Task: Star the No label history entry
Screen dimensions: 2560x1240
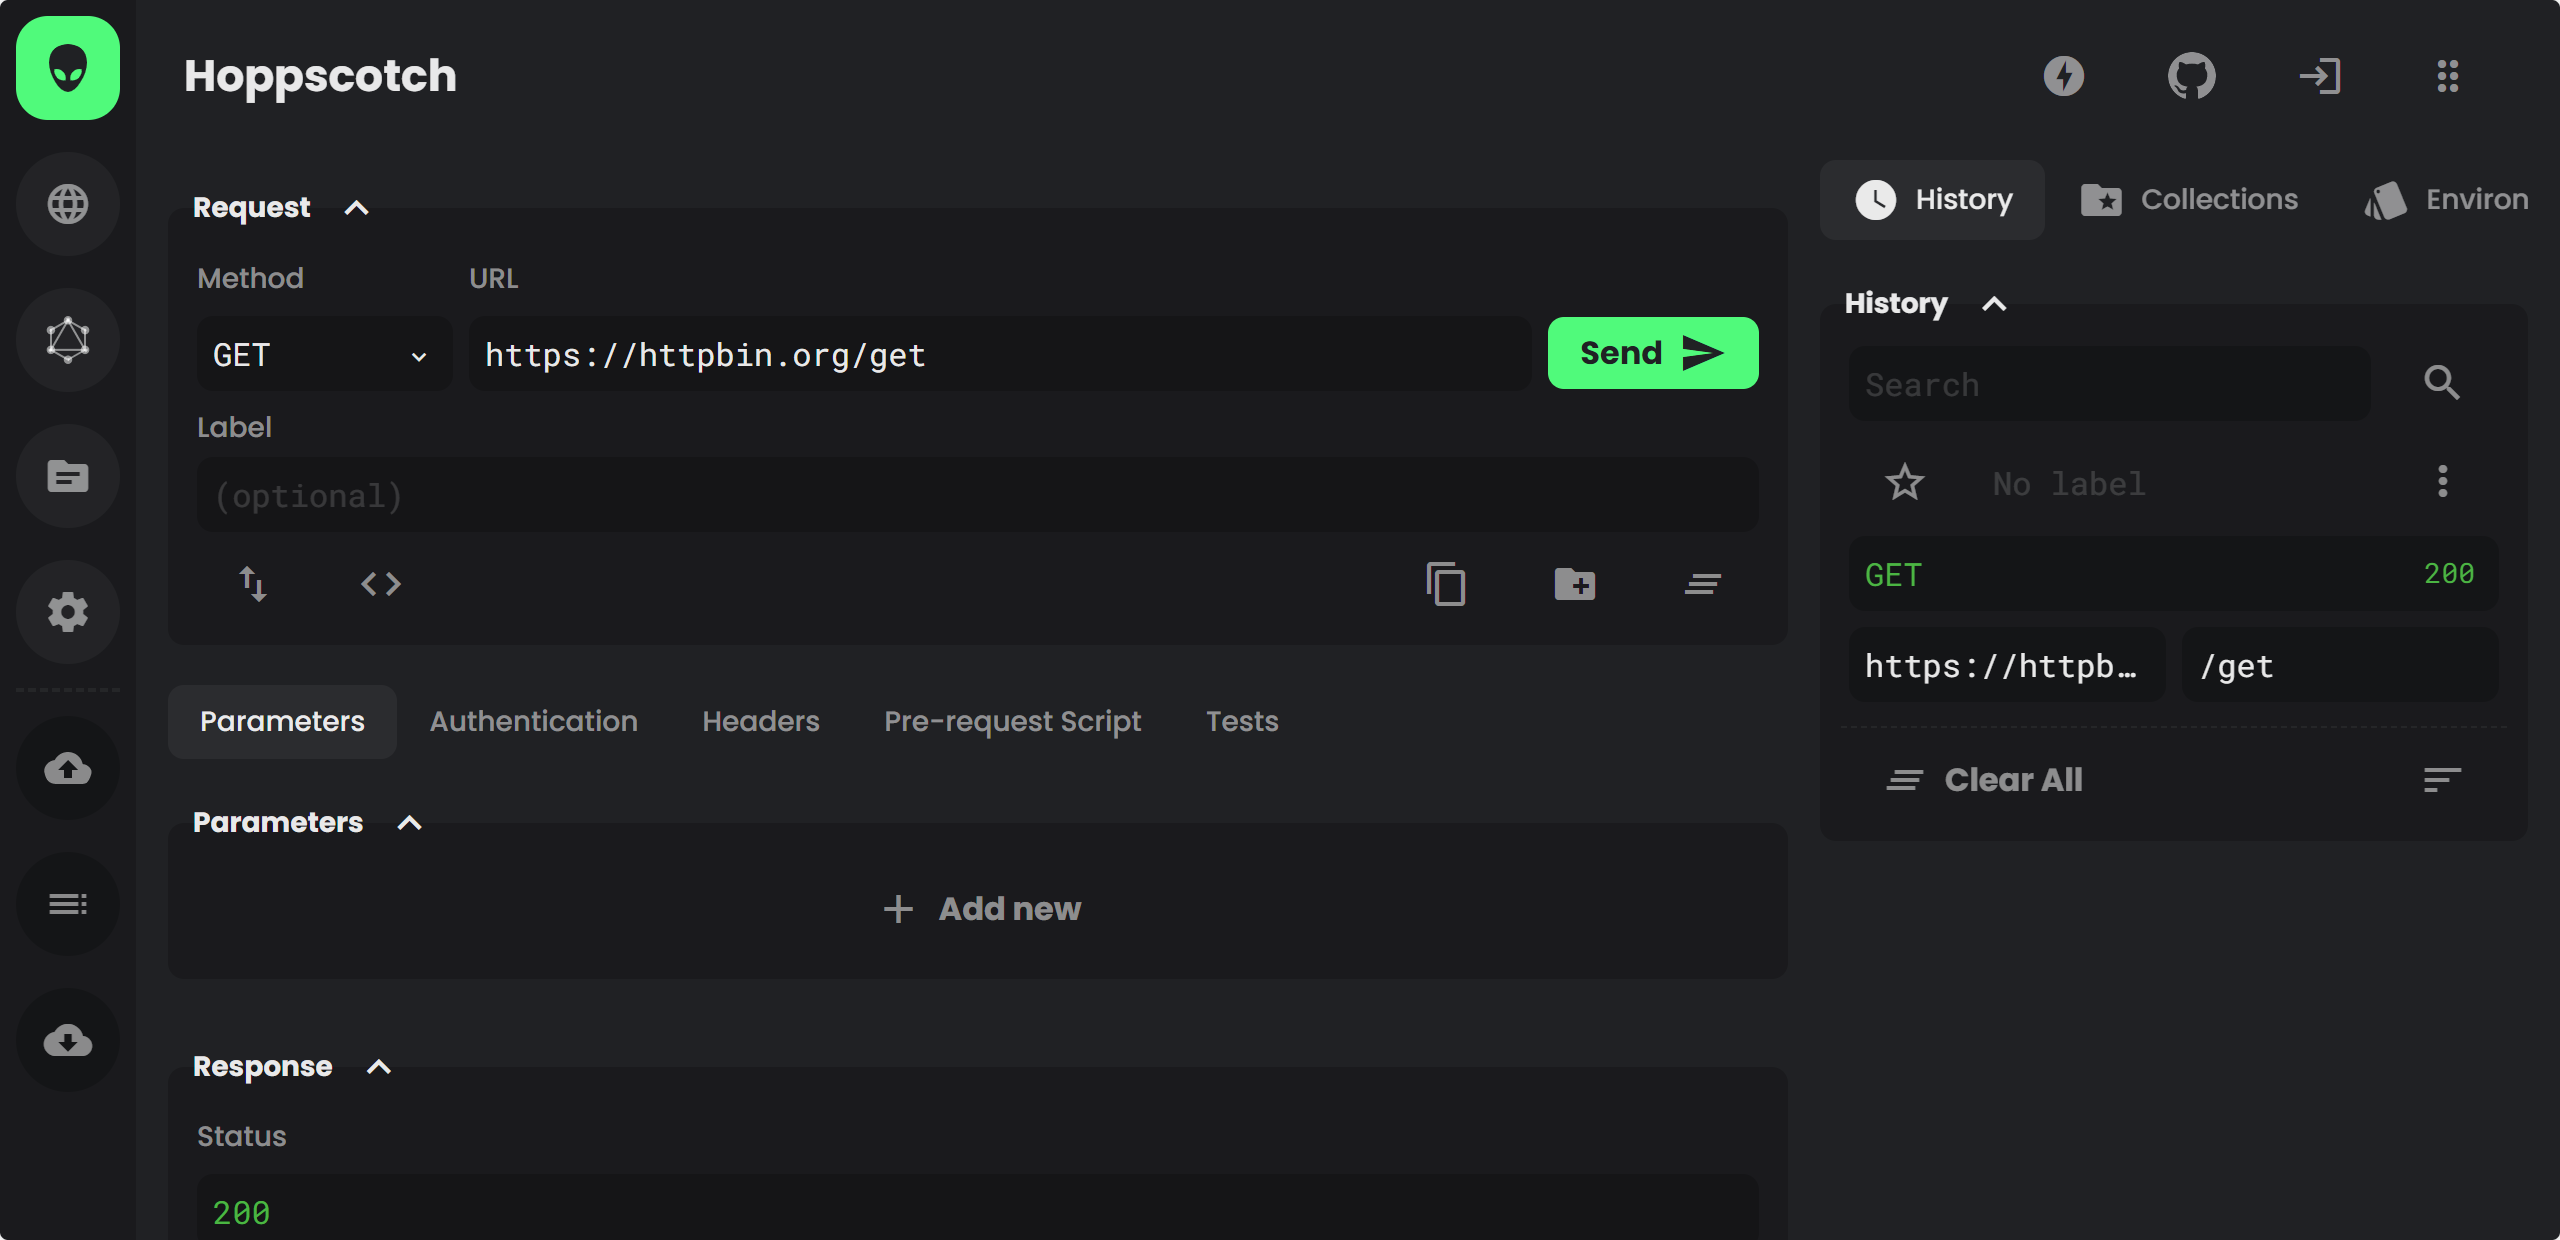Action: (1904, 483)
